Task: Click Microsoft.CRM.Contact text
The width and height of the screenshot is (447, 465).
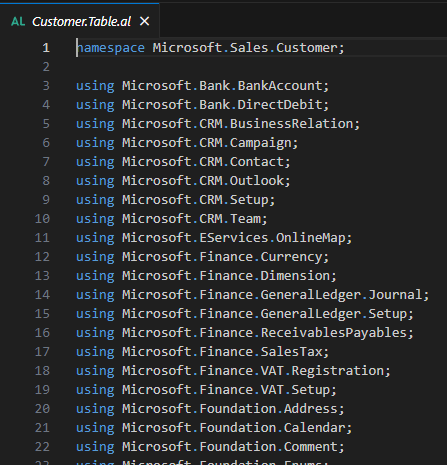Action: [x=203, y=162]
